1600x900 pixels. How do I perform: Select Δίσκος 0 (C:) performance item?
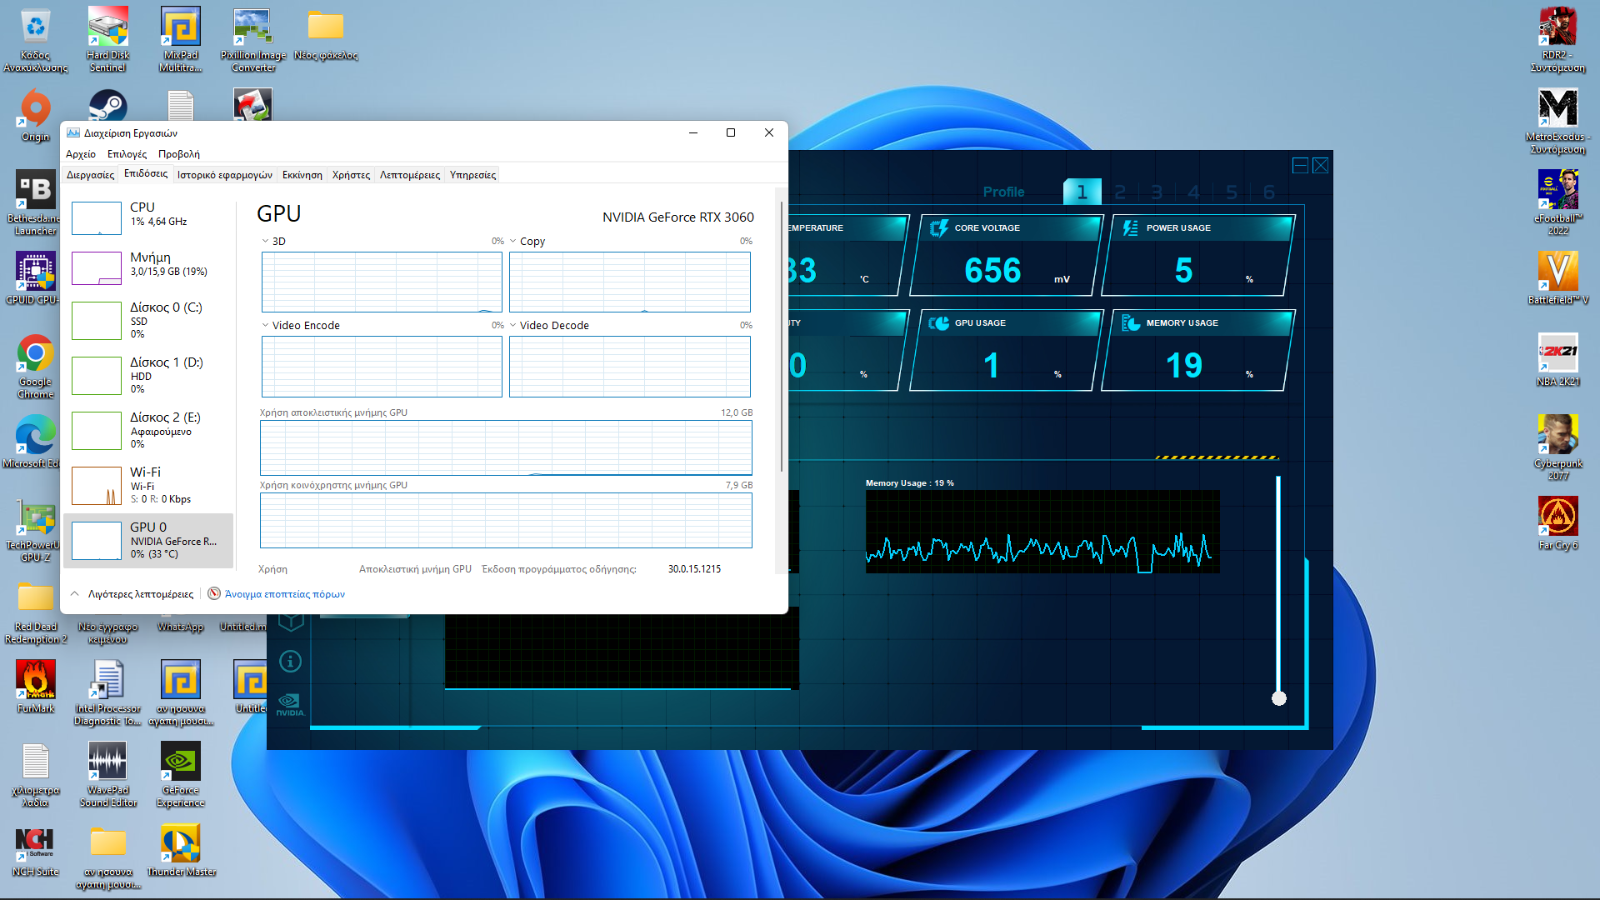(150, 320)
